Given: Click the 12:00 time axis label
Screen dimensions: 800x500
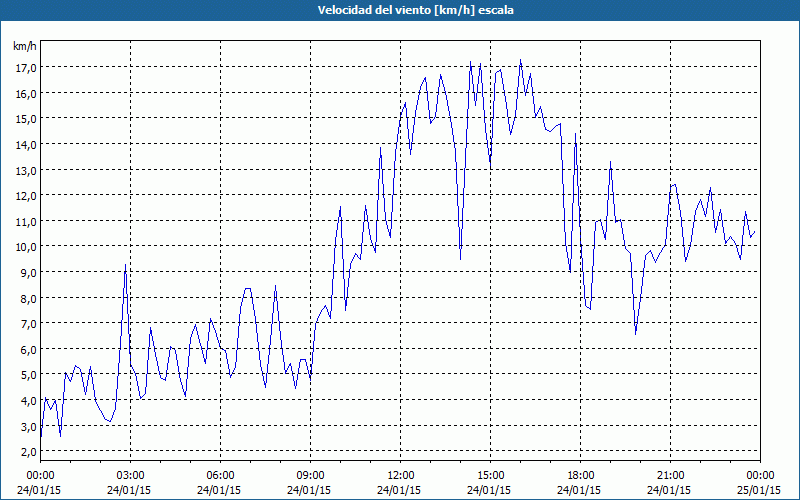Looking at the screenshot, I should point(401,476).
